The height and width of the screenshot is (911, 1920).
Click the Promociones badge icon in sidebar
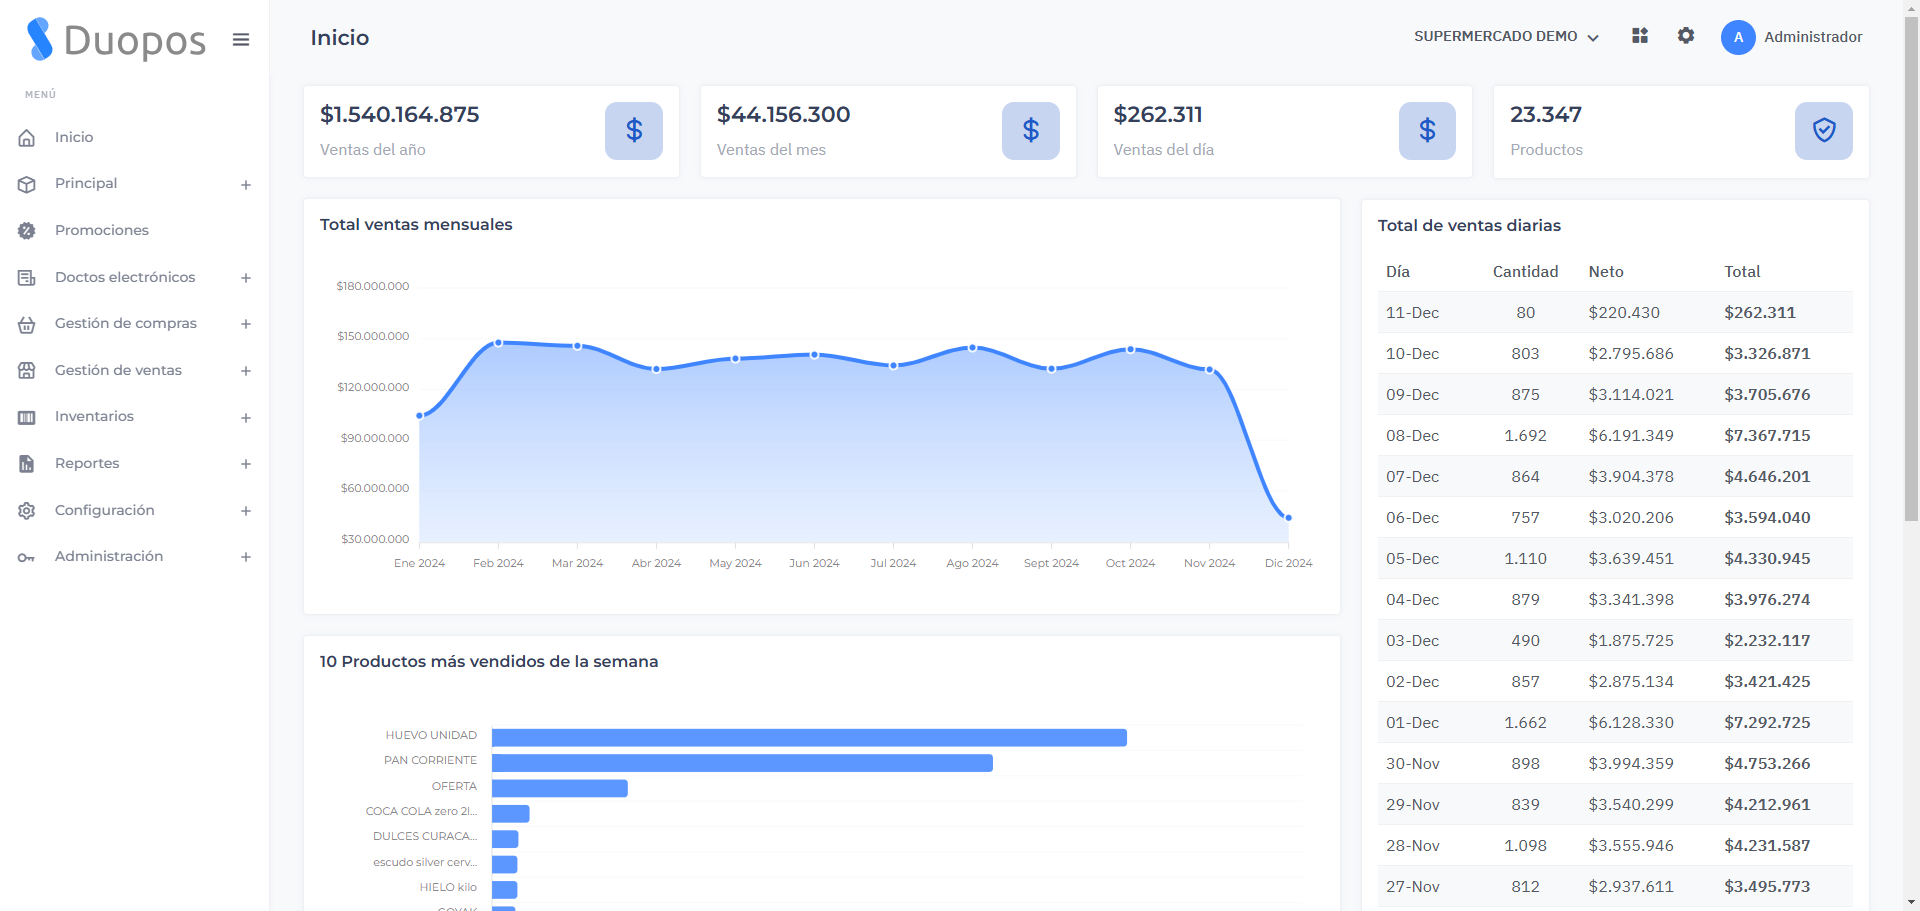pos(27,231)
